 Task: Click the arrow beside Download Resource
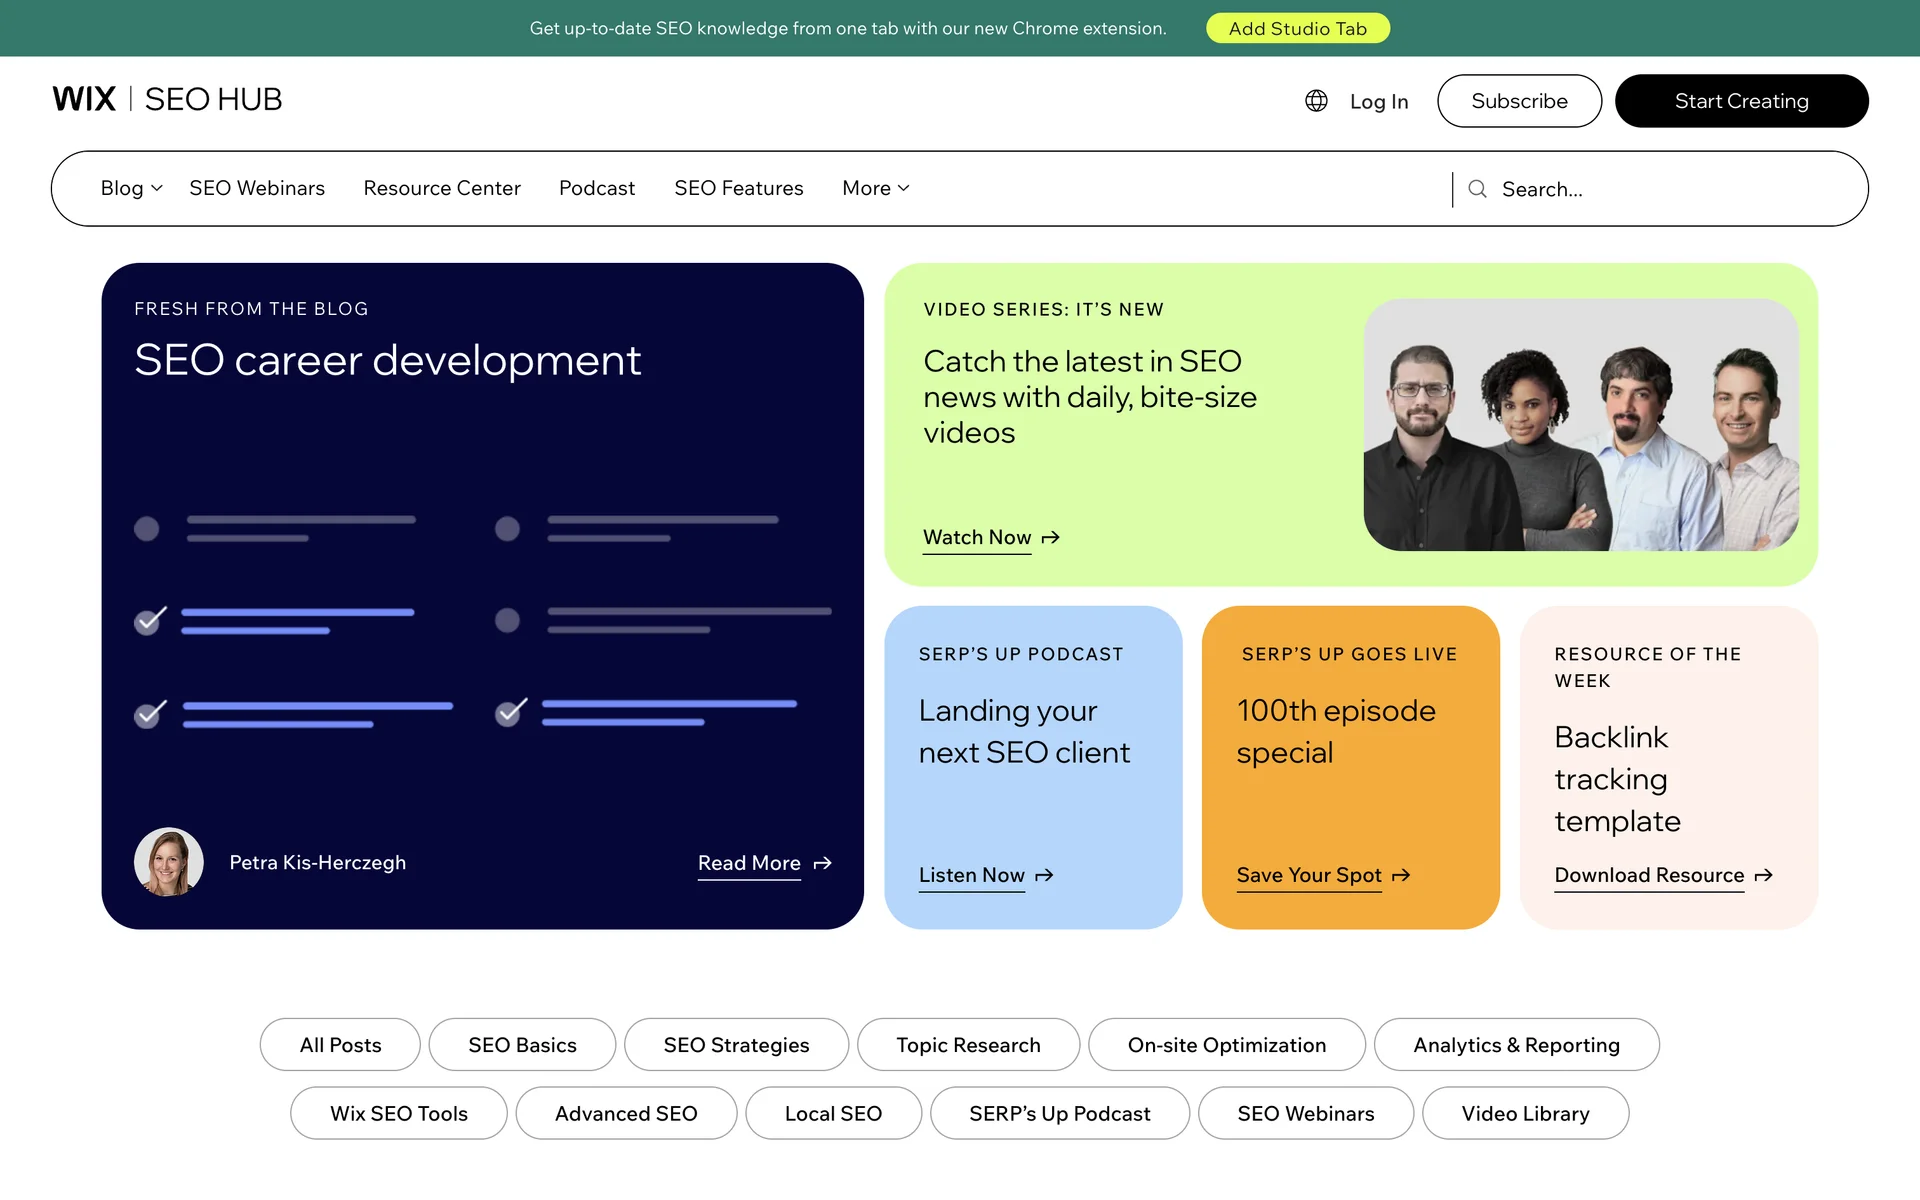click(x=1764, y=876)
